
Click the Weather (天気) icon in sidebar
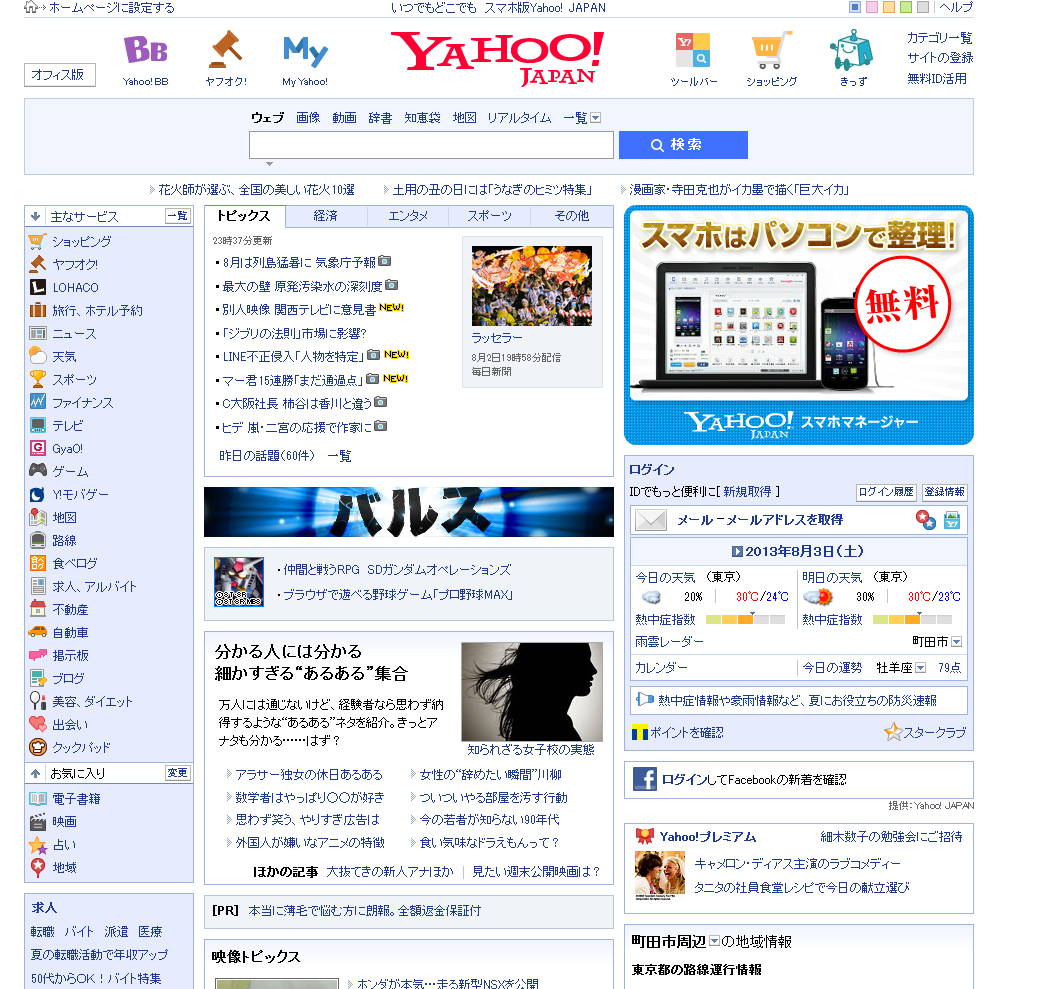[x=38, y=356]
